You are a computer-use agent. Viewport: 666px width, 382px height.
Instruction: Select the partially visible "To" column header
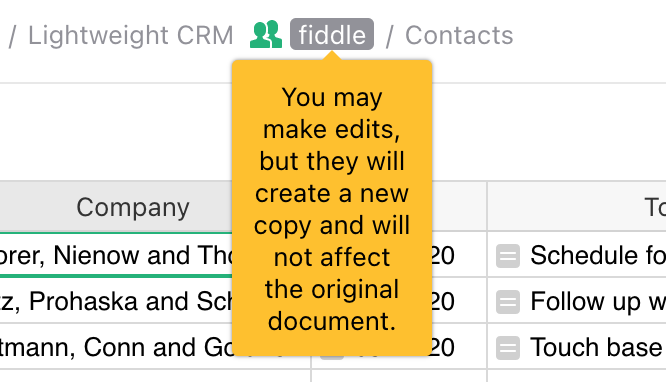pos(577,207)
